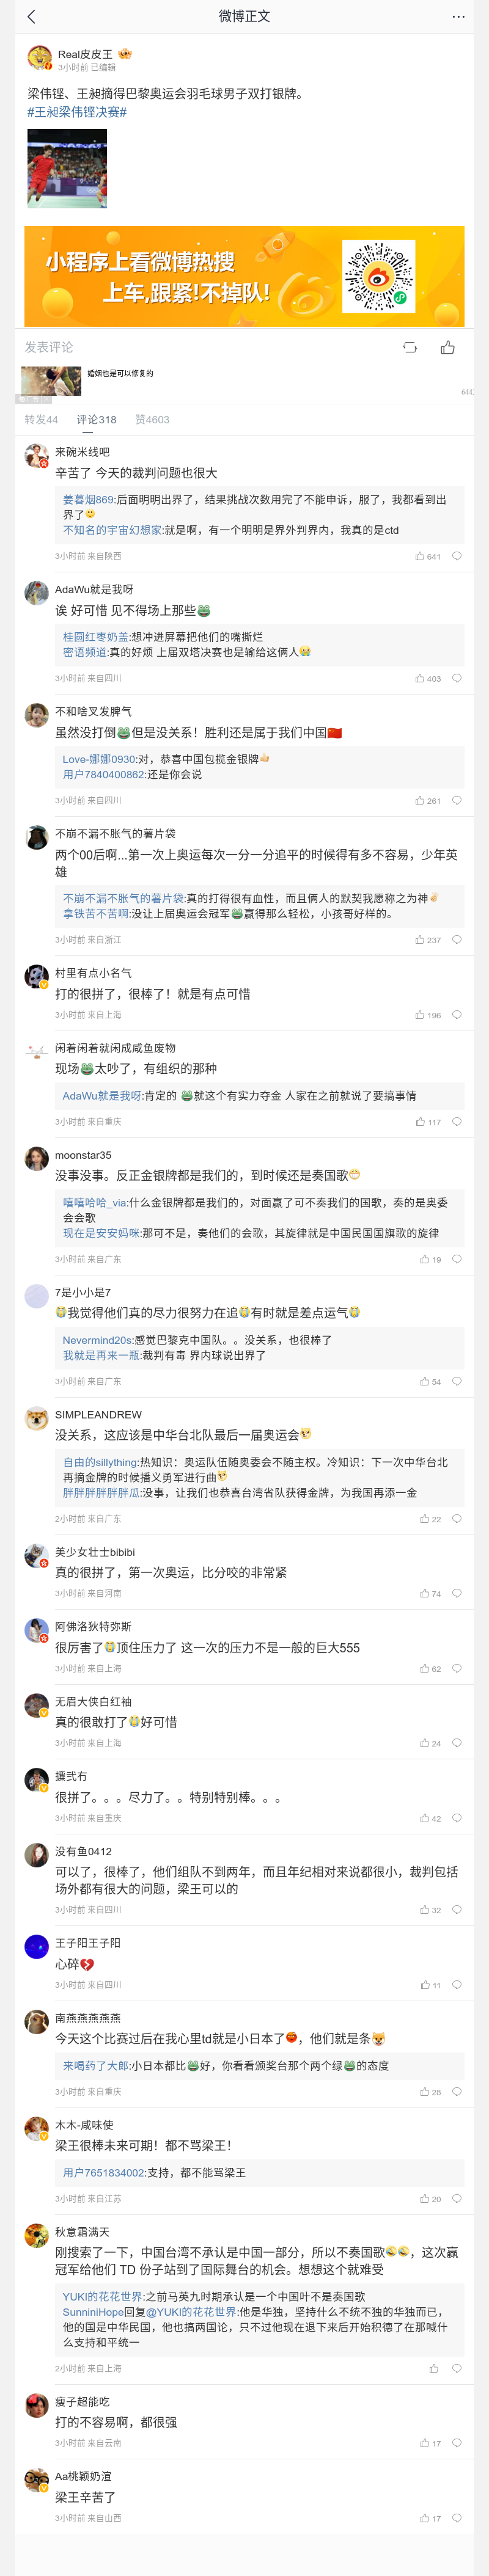Open the badminton match photo thumbnail
Viewport: 489px width, 2576px height.
pos(67,167)
